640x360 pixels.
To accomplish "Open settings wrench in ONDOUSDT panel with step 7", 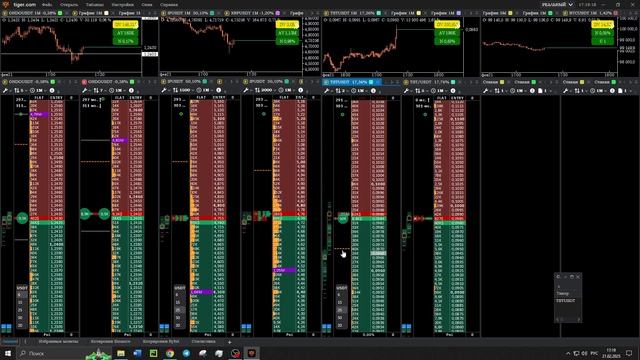I will pos(84,90).
